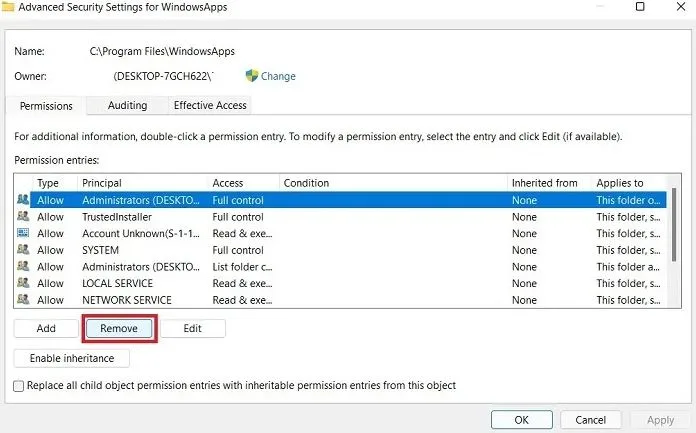This screenshot has height=433, width=696.
Task: Select the Account Unknown(S-1-1... entry
Action: point(341,234)
